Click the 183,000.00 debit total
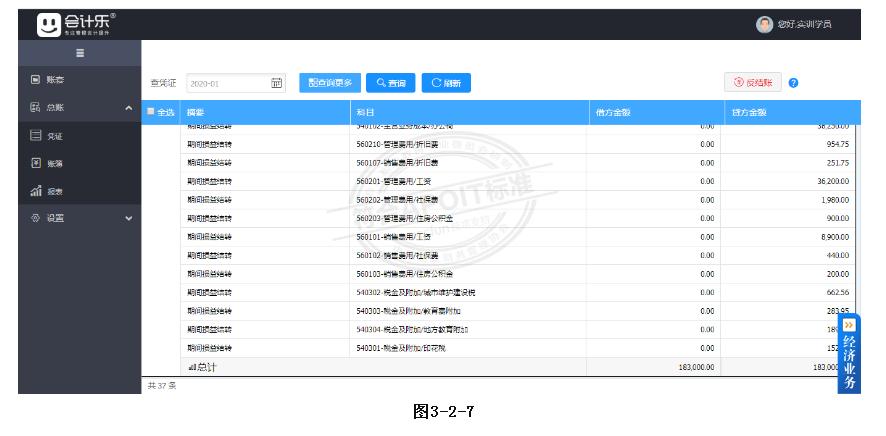This screenshot has width=886, height=436. point(696,367)
